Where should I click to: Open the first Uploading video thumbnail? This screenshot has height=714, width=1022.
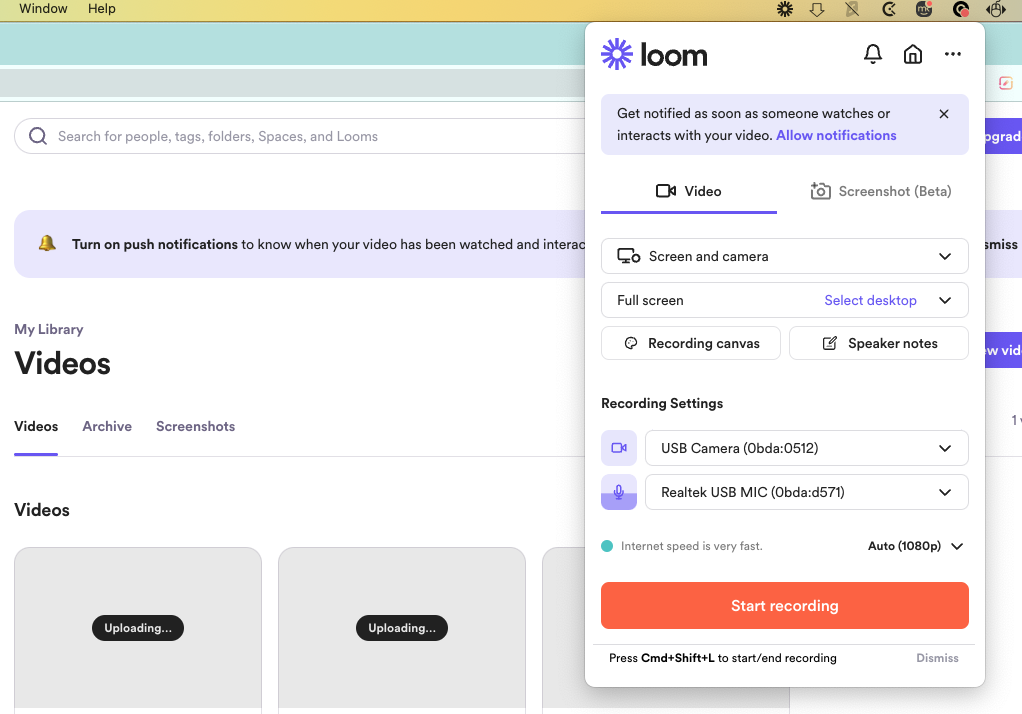[138, 628]
